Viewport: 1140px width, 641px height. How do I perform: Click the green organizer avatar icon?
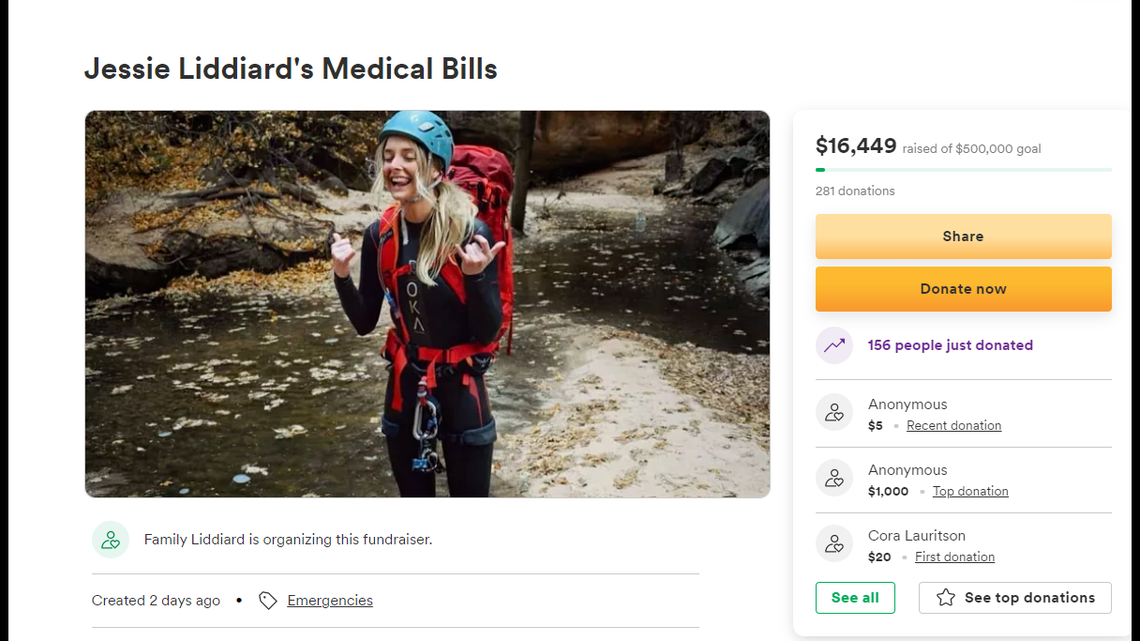110,539
